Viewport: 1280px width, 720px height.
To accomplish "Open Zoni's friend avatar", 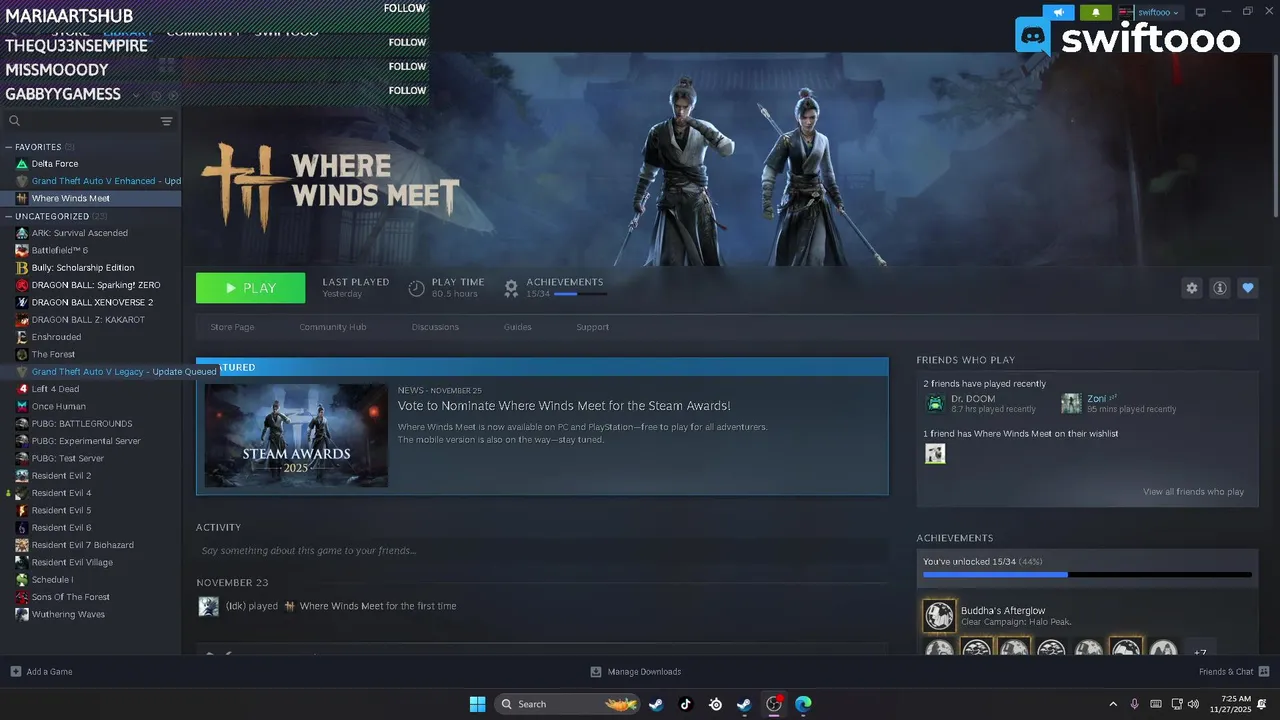I will point(1071,403).
